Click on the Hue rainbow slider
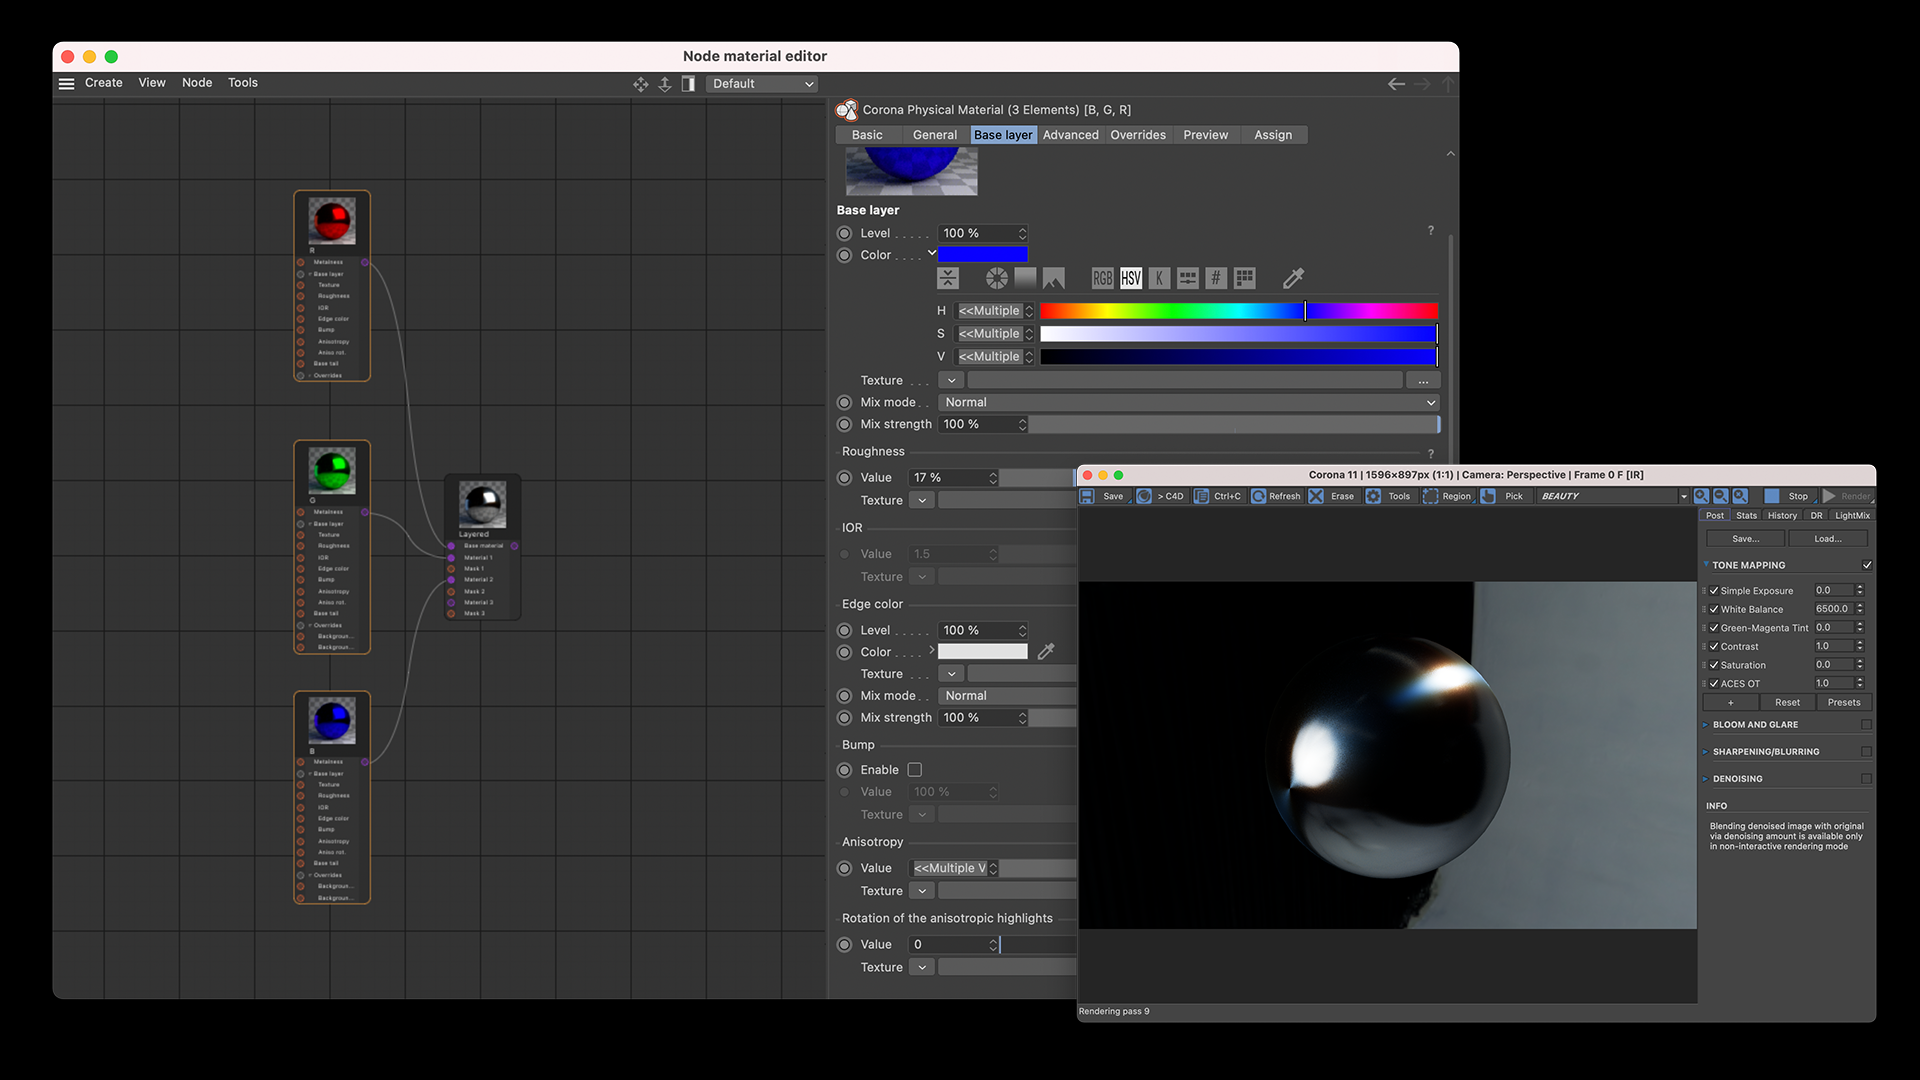The width and height of the screenshot is (1920, 1080). tap(1239, 311)
